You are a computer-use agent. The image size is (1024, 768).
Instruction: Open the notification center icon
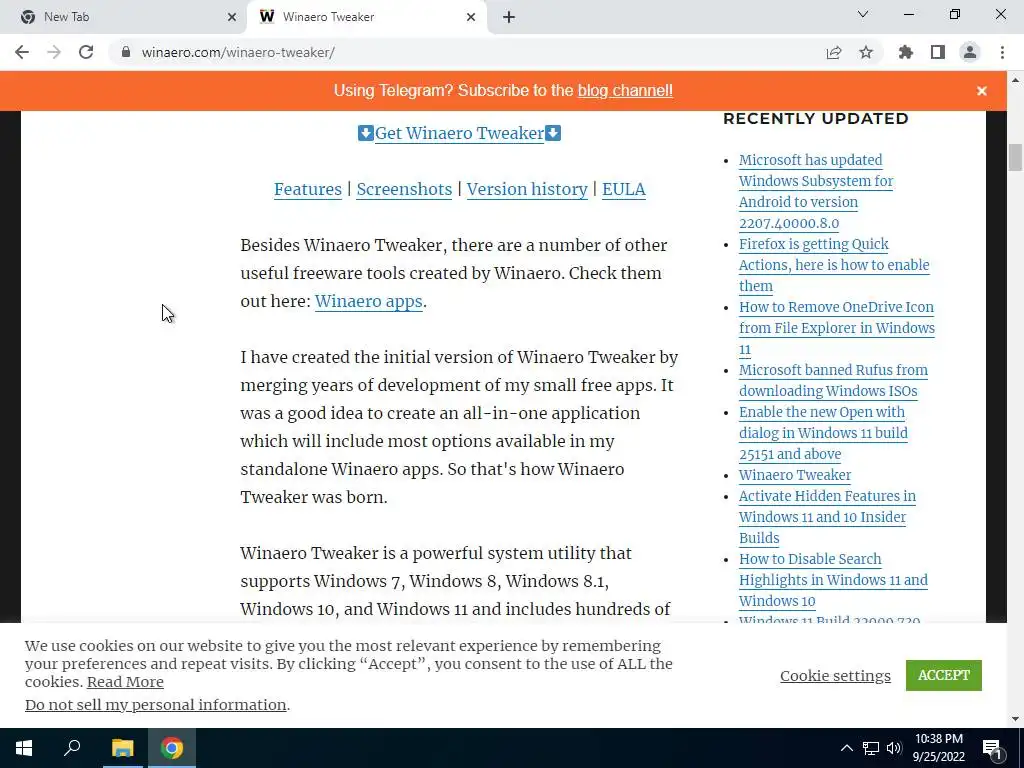(x=992, y=748)
